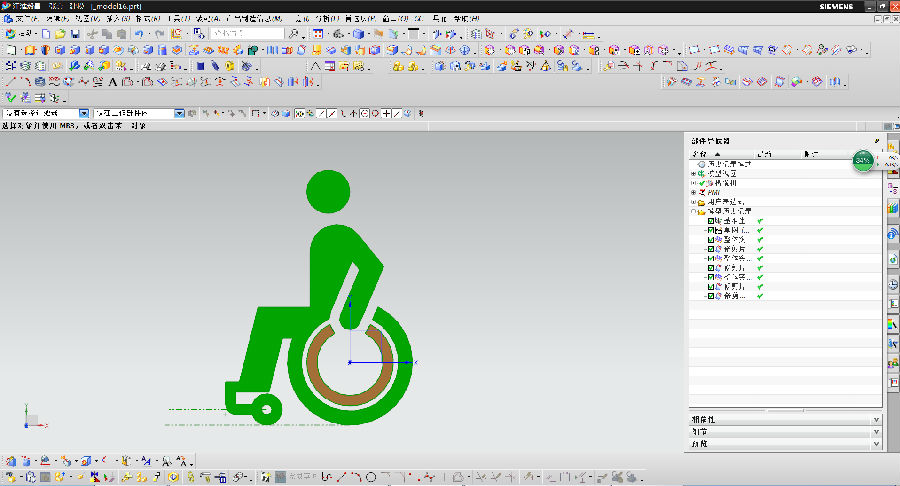Click the Save floppy disk icon
This screenshot has height=486, width=900.
[x=74, y=34]
